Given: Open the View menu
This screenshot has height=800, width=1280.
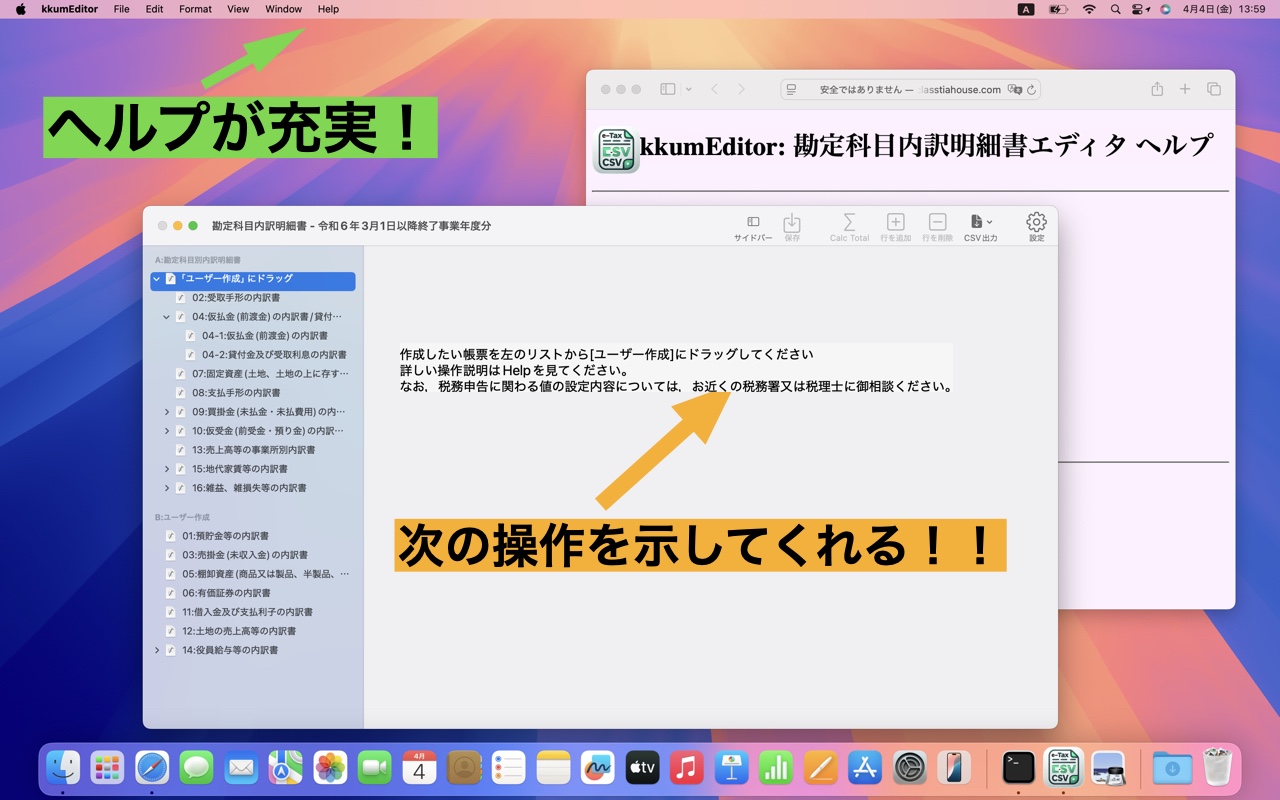Looking at the screenshot, I should pos(238,9).
